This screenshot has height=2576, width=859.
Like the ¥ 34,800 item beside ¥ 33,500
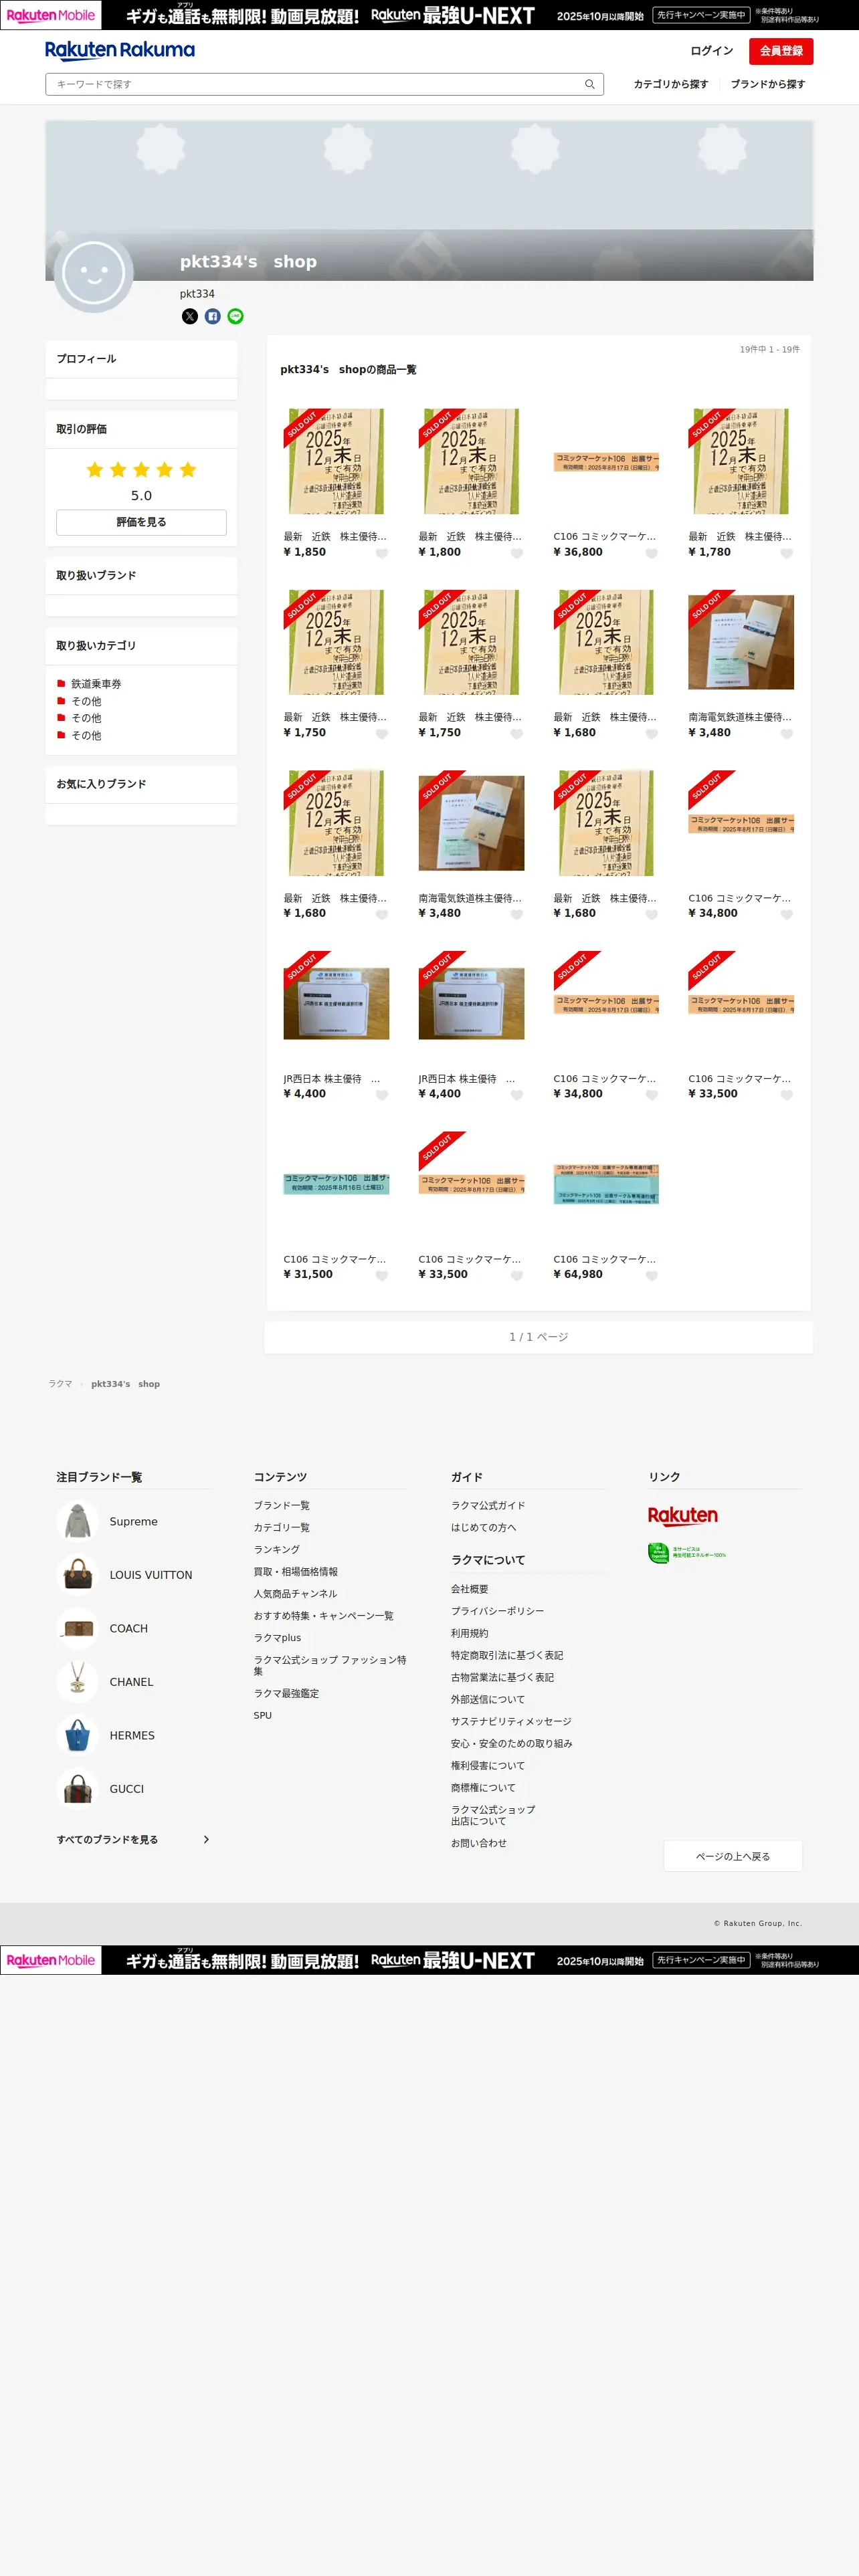pos(652,1095)
